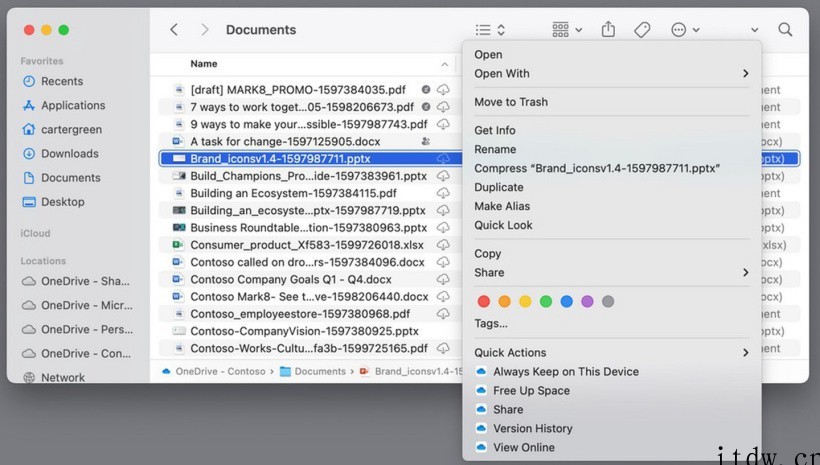Screen dimensions: 820x465
Task: Apply the purple tag color
Action: click(x=587, y=301)
